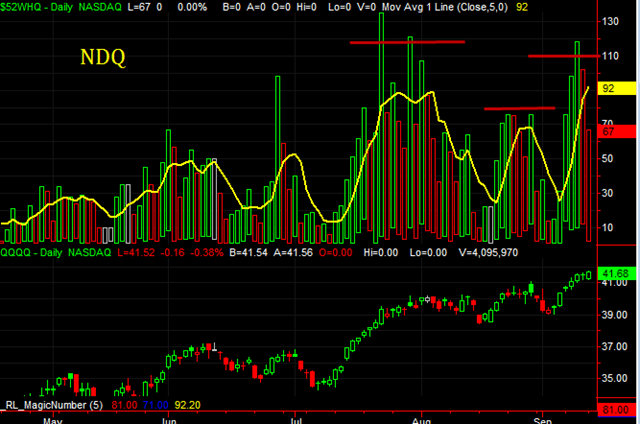Click the A=0 ask value in the top header
This screenshot has width=640, height=424.
(x=256, y=7)
